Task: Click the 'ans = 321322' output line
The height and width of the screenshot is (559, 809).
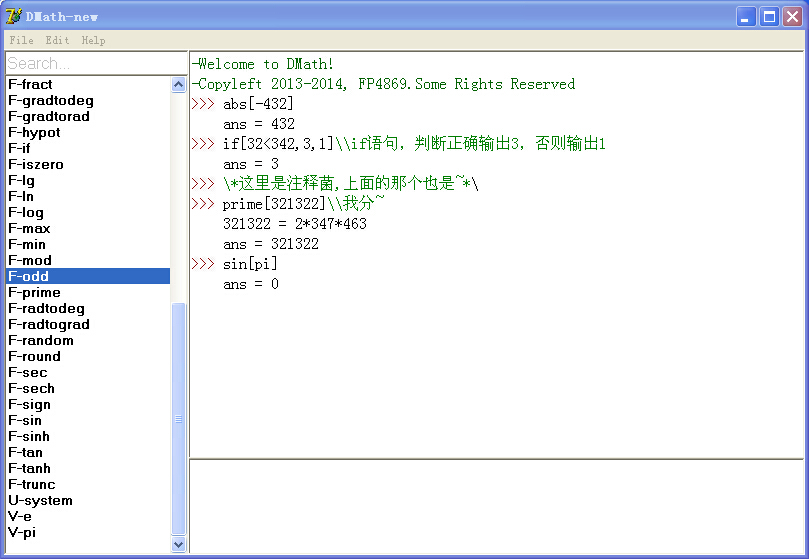Action: (x=271, y=244)
